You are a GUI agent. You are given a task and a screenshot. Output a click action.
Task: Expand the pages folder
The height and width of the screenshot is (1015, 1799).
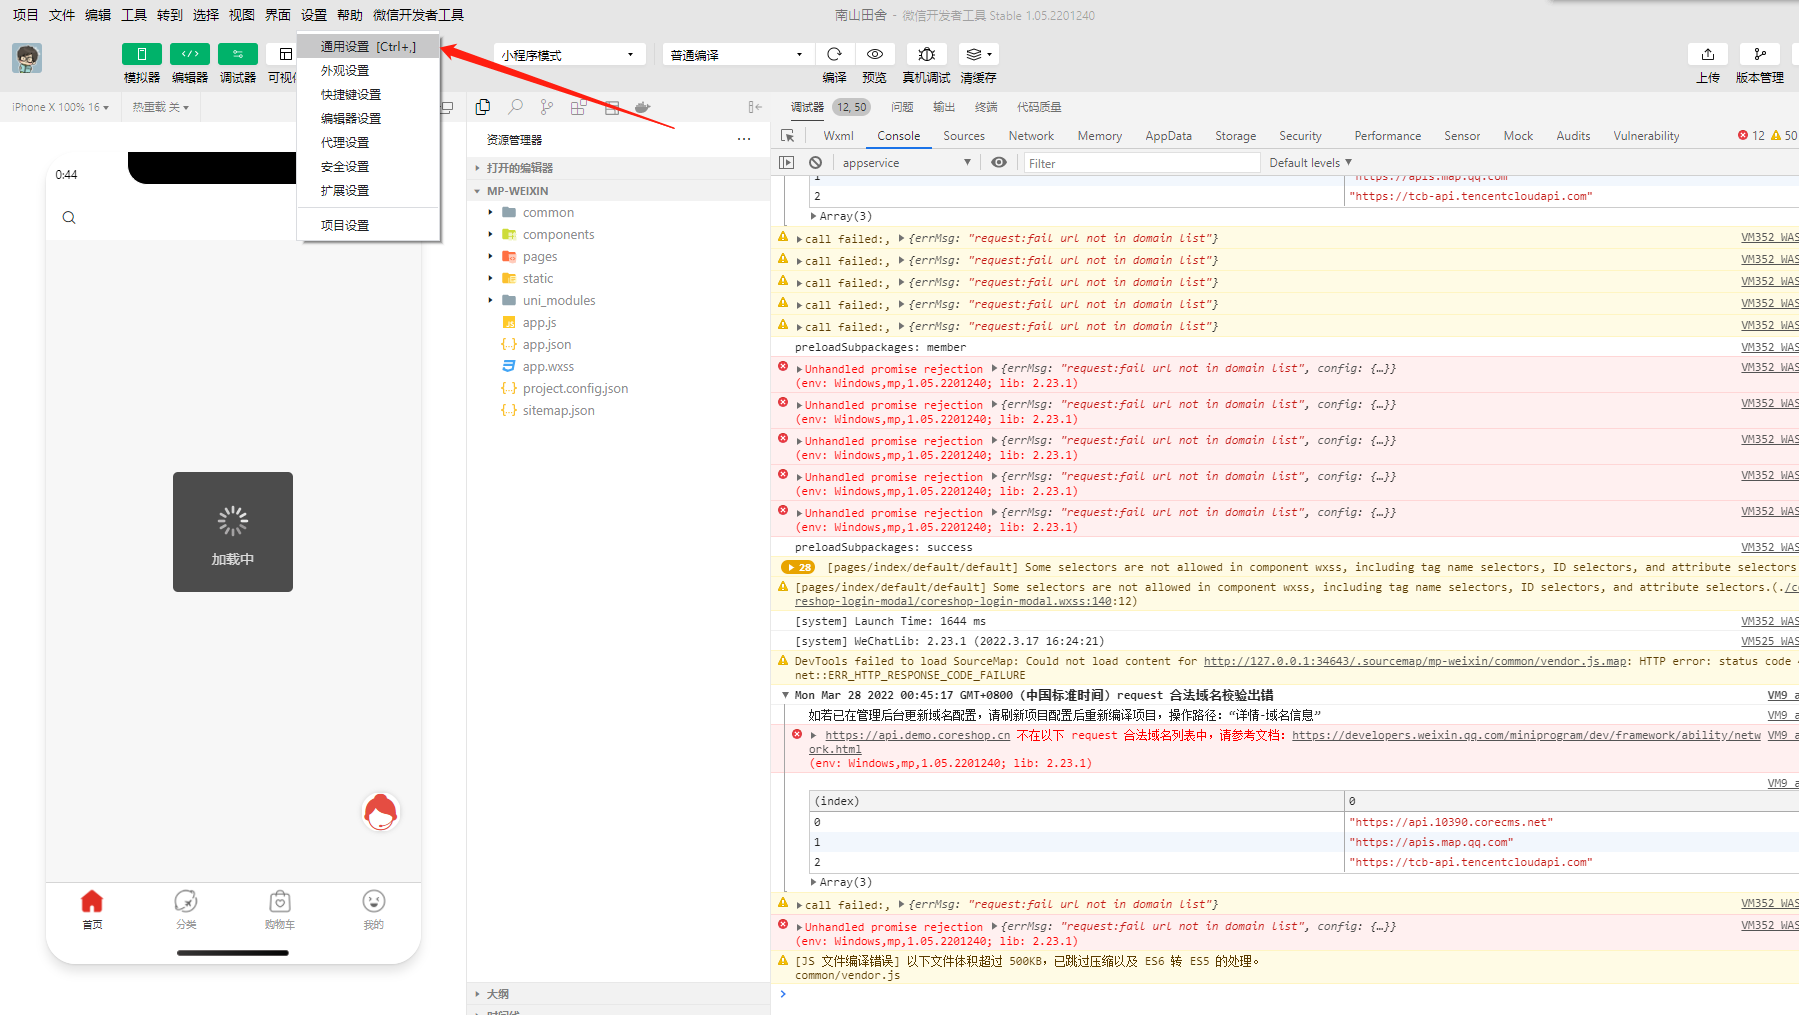coord(539,256)
